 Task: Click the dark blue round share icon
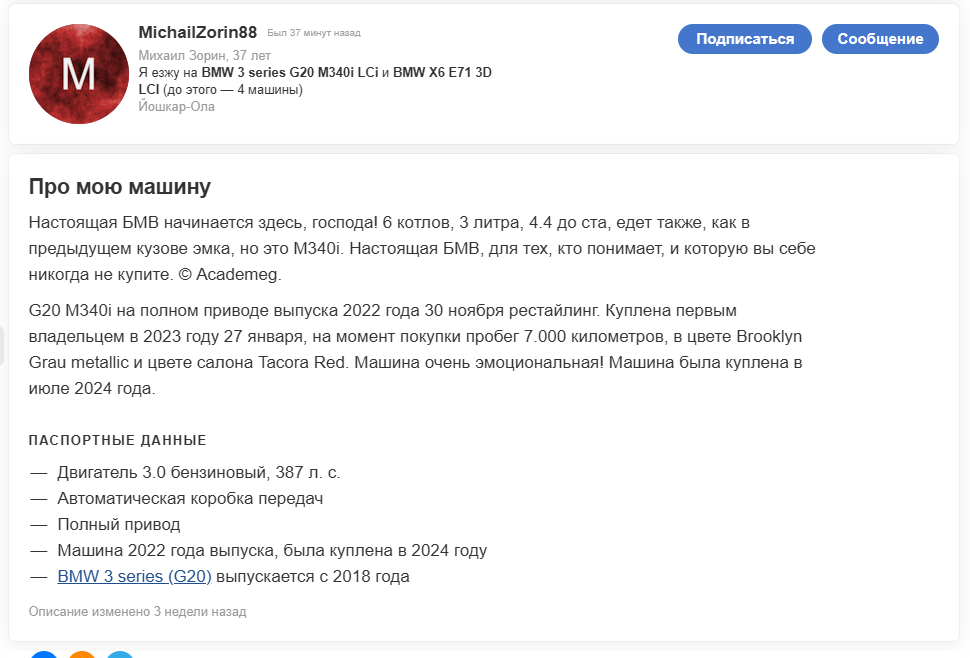(44, 655)
